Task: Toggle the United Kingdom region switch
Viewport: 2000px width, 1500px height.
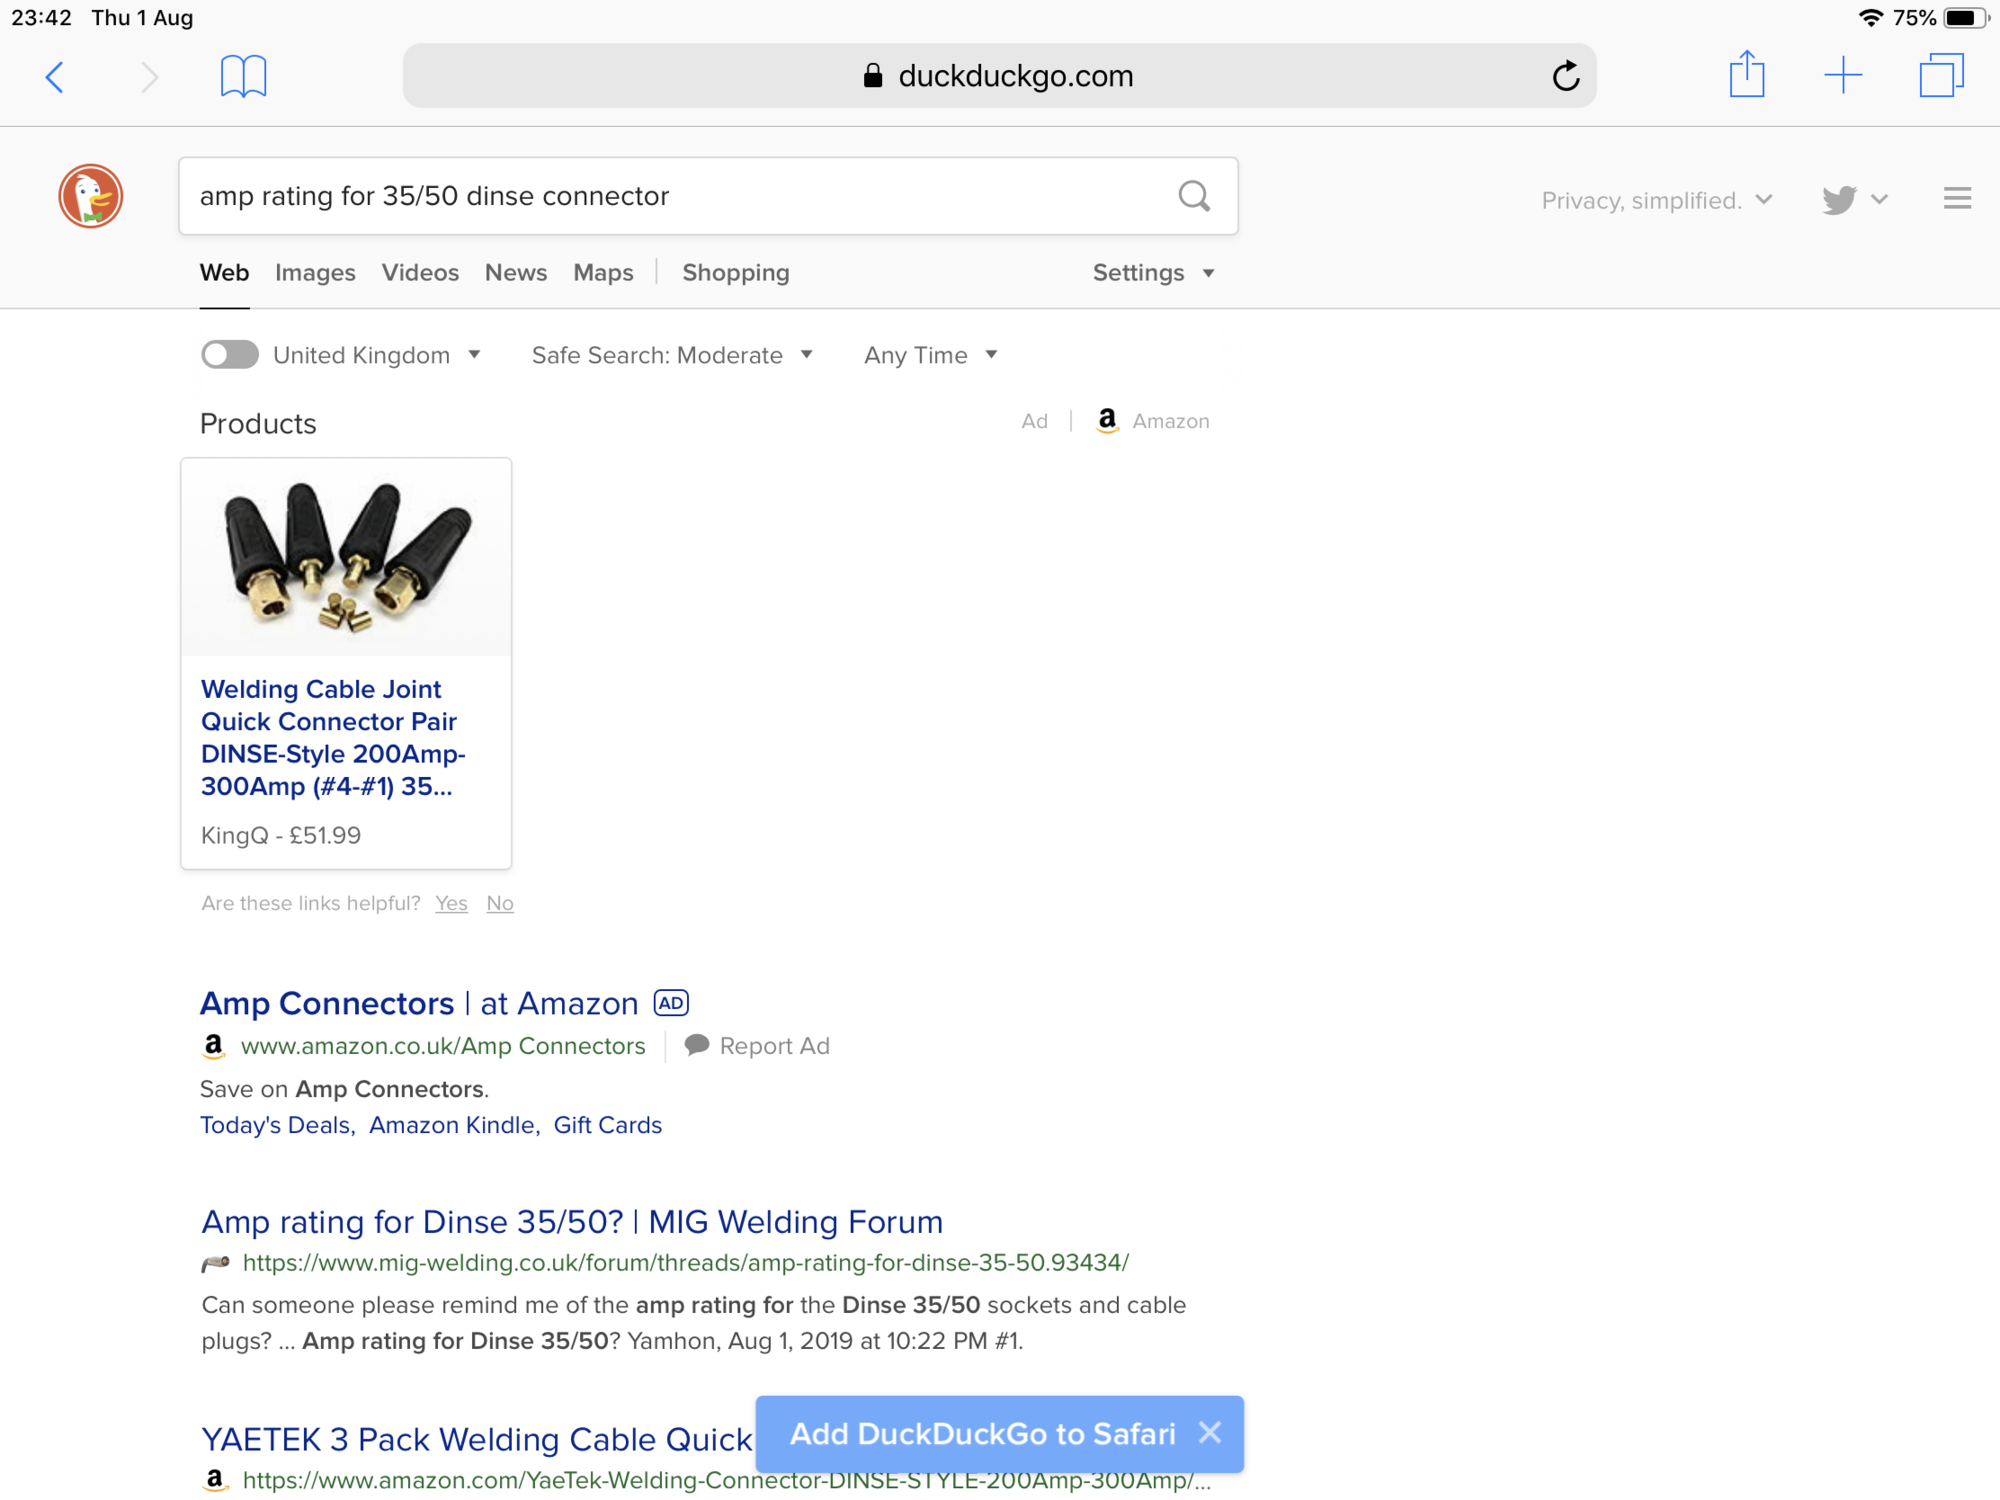Action: (x=229, y=355)
